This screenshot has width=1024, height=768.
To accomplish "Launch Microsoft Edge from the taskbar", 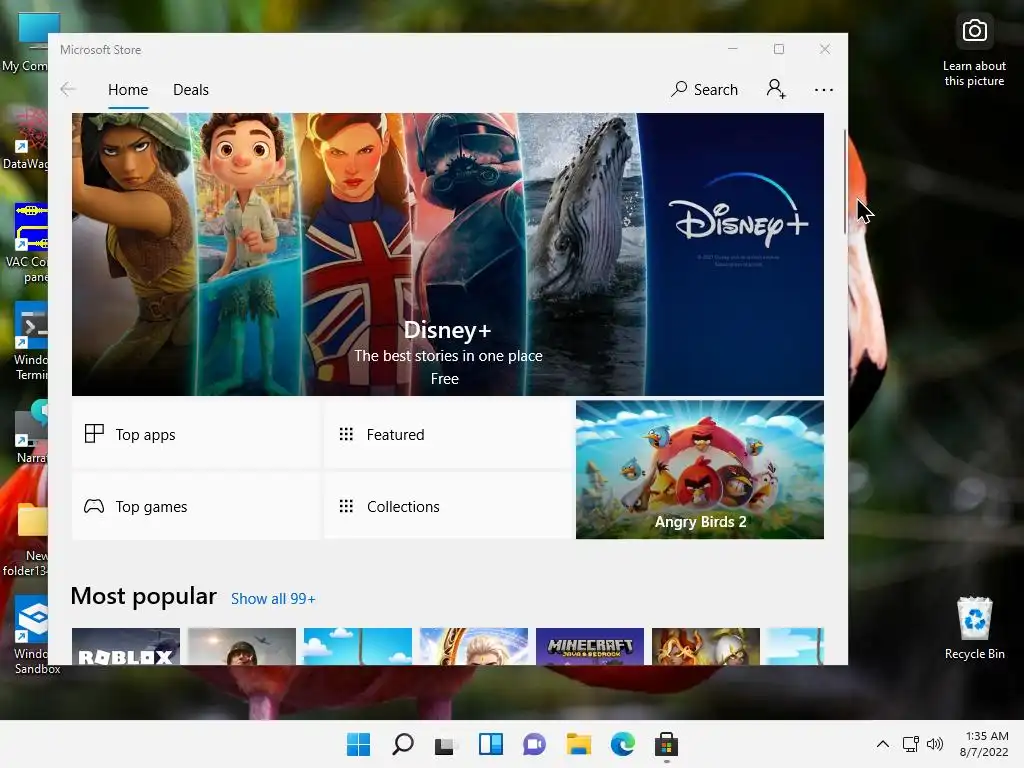I will click(622, 744).
